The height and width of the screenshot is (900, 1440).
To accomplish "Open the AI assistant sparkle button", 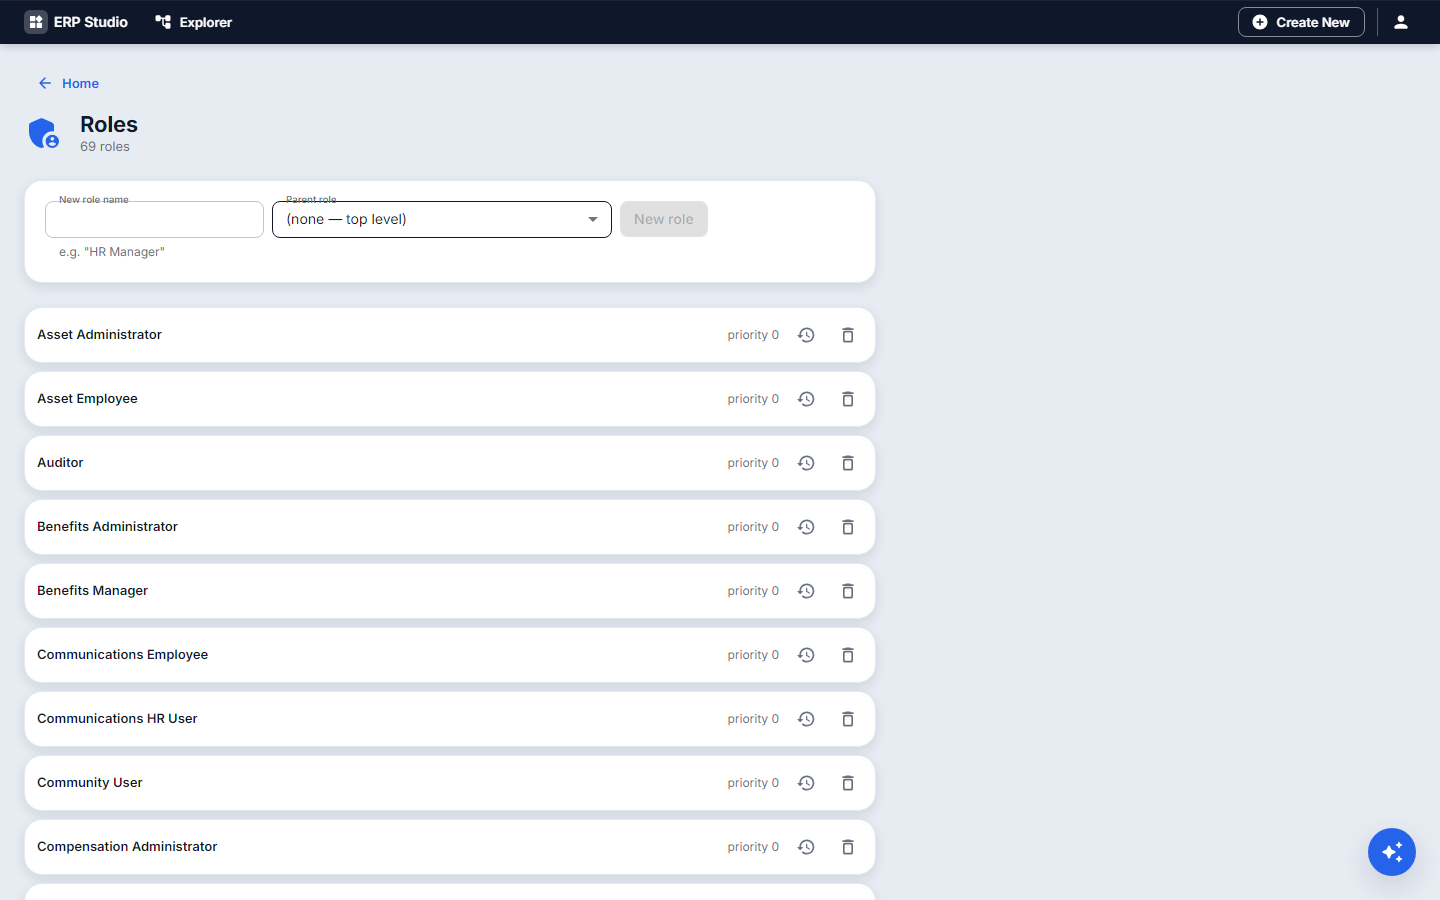I will click(1392, 852).
